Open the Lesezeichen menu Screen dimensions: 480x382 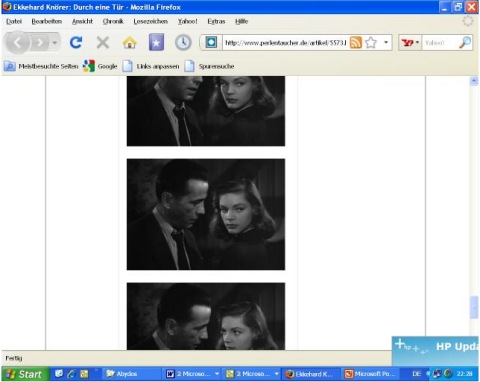(151, 21)
